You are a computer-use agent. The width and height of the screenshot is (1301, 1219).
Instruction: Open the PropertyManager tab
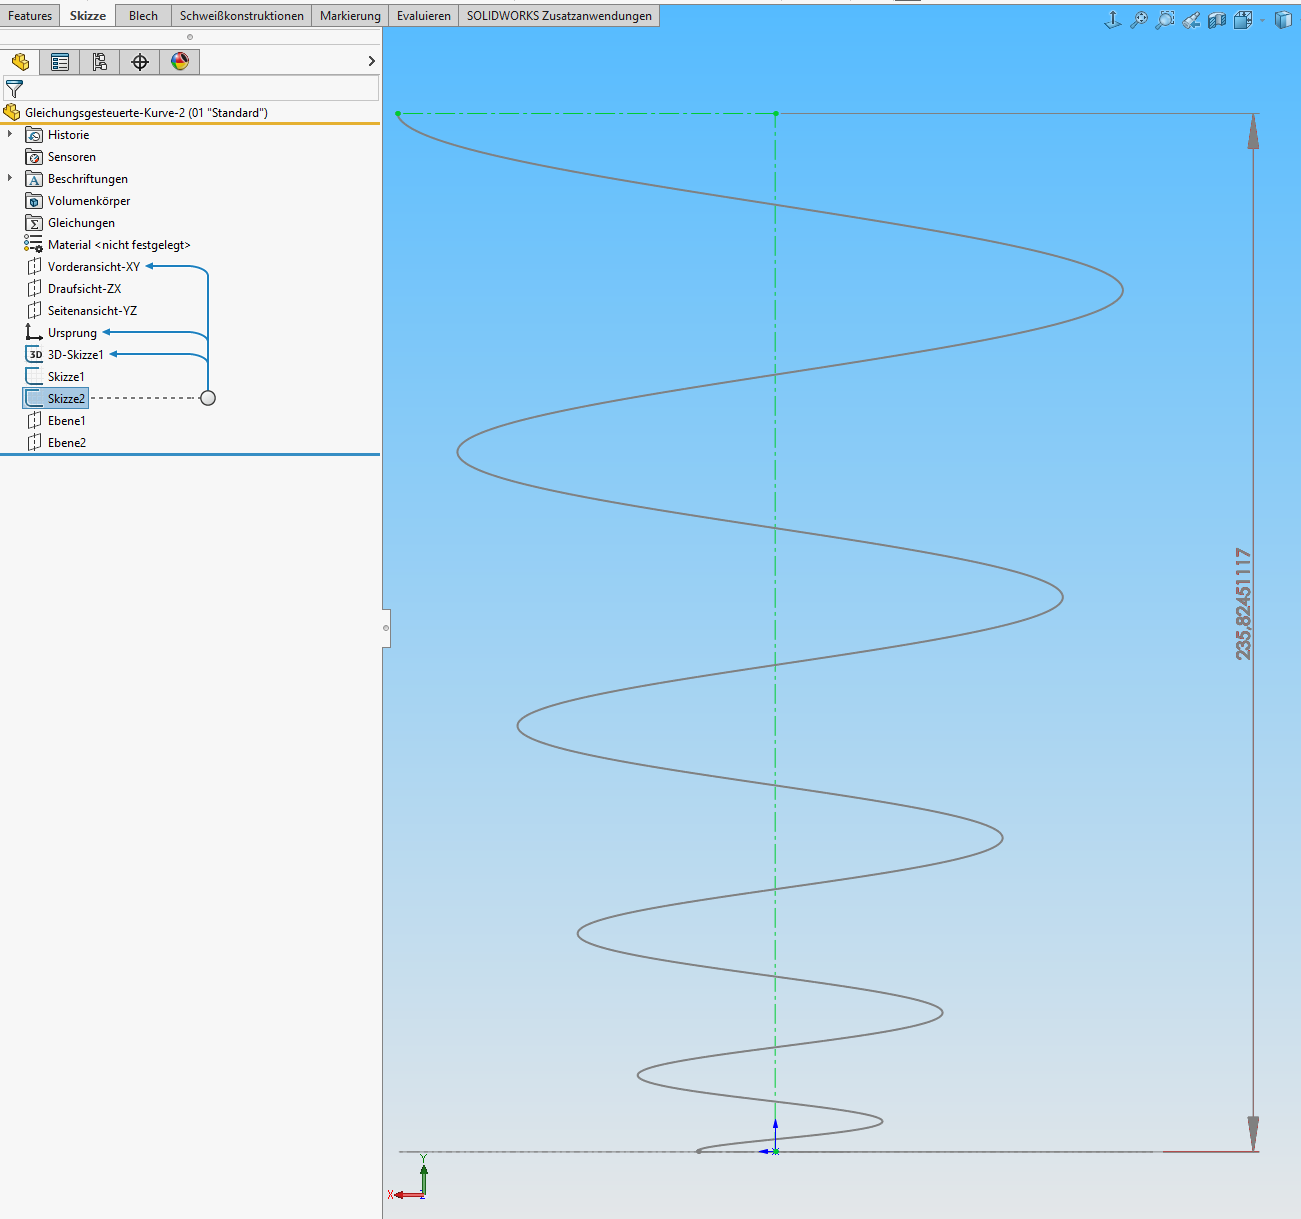coord(60,62)
